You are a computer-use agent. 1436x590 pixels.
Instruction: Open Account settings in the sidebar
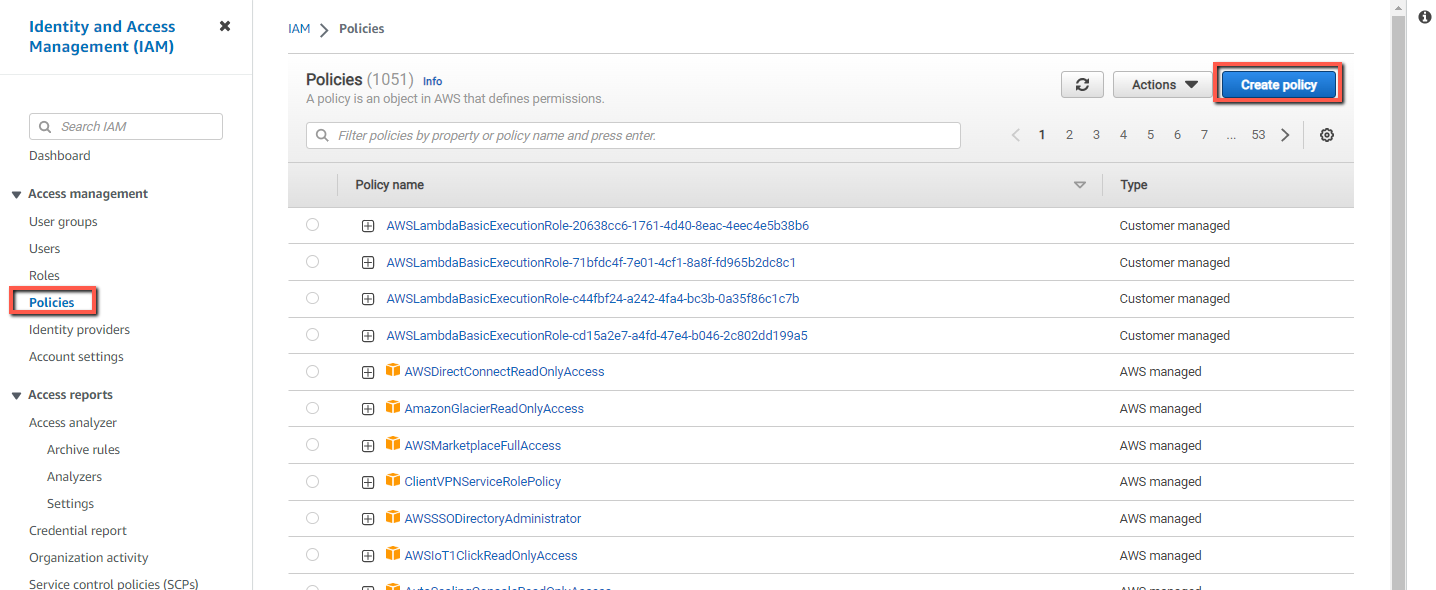pos(76,356)
